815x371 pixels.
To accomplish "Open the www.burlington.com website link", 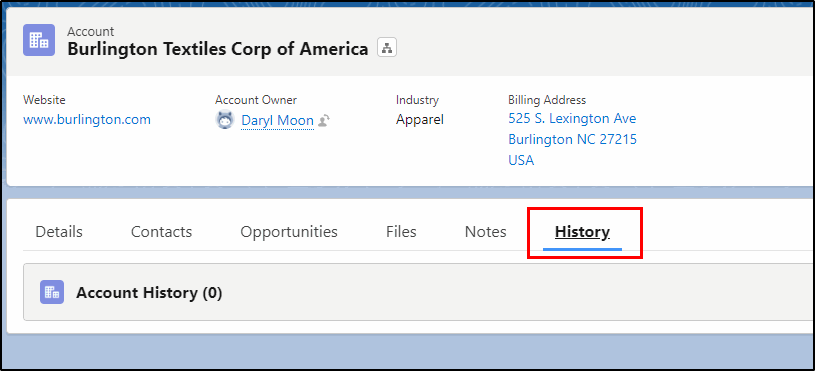I will point(87,120).
